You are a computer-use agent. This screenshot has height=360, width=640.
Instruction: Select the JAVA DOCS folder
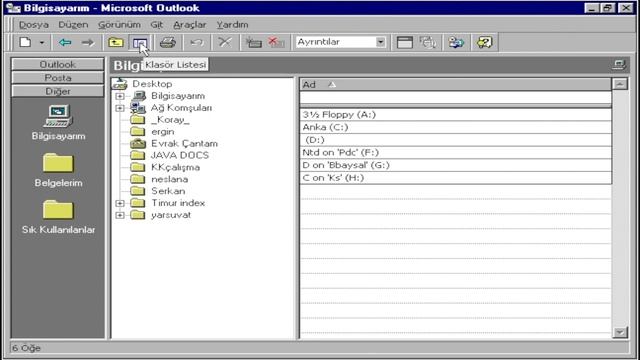180,156
